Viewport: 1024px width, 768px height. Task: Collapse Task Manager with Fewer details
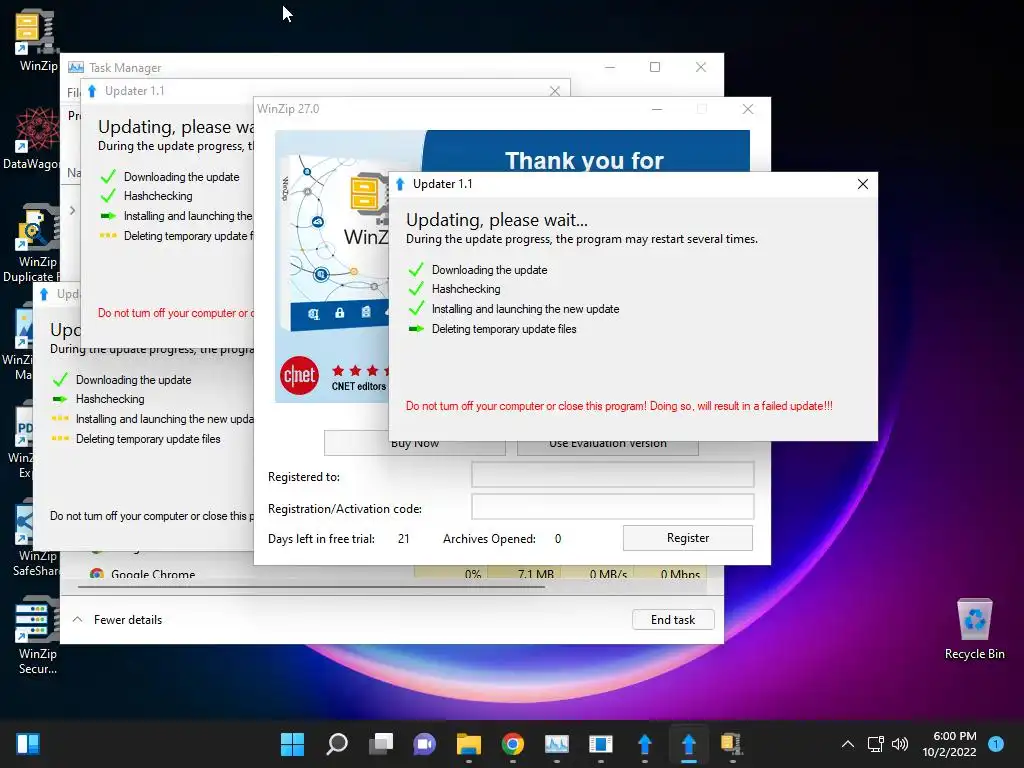(x=118, y=620)
